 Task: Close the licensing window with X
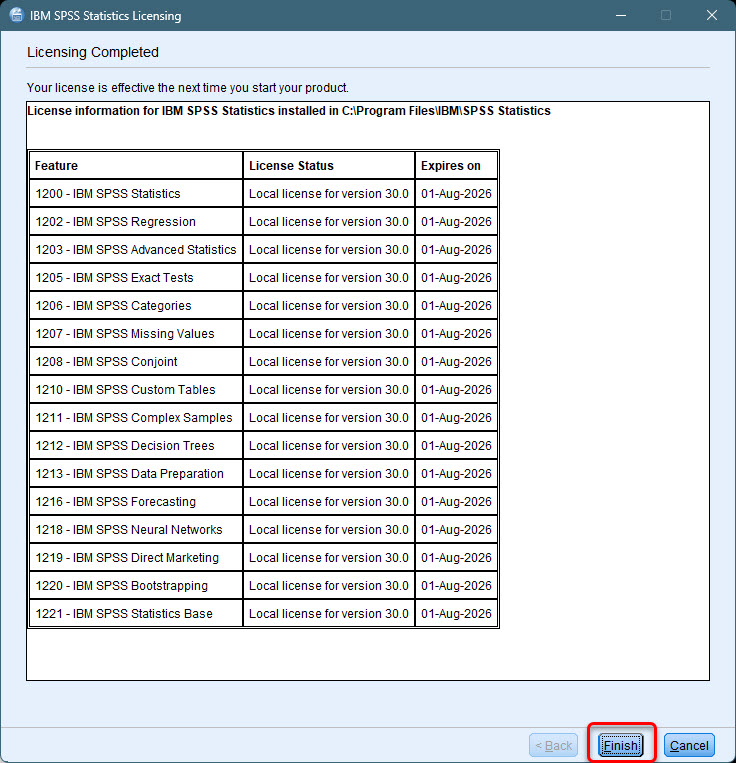click(x=712, y=16)
